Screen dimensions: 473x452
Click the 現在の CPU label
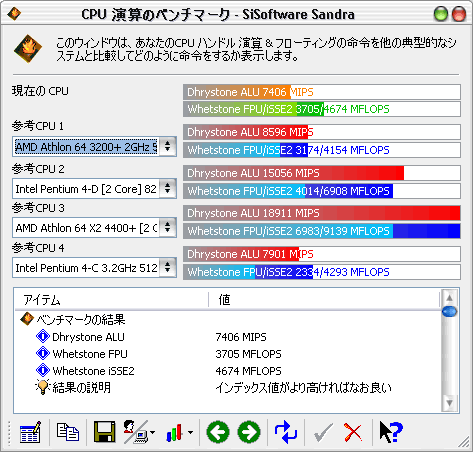point(40,91)
